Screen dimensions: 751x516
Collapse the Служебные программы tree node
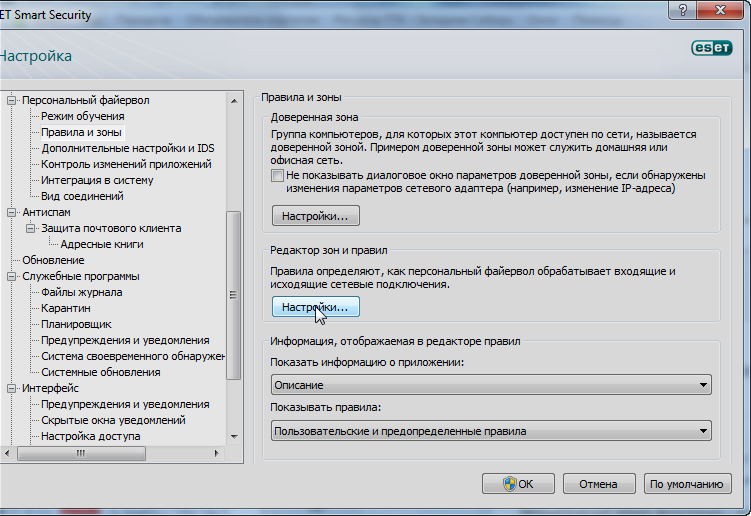[11, 276]
